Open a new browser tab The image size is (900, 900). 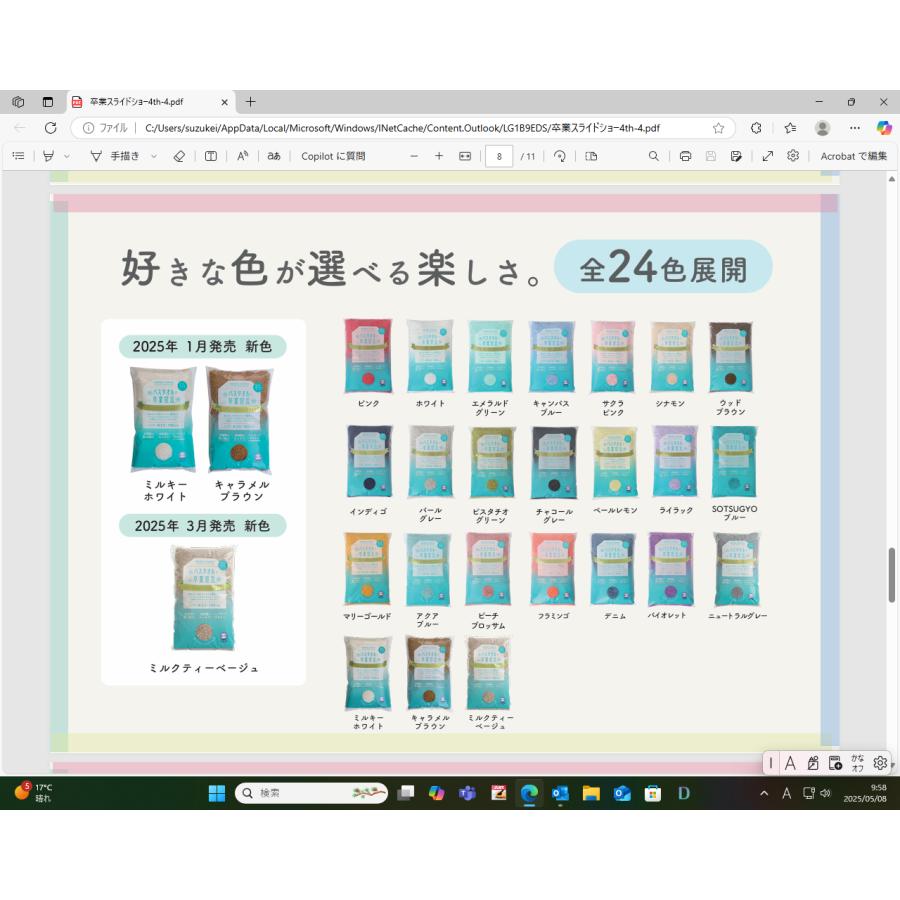pos(250,102)
